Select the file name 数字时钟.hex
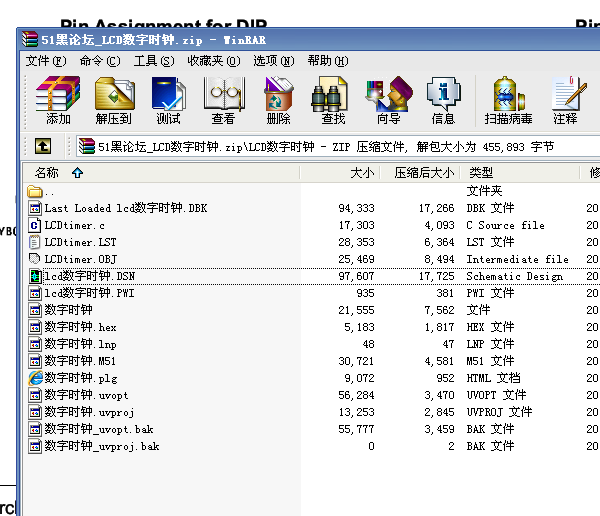Viewport: 600px width, 516px height. [x=80, y=327]
